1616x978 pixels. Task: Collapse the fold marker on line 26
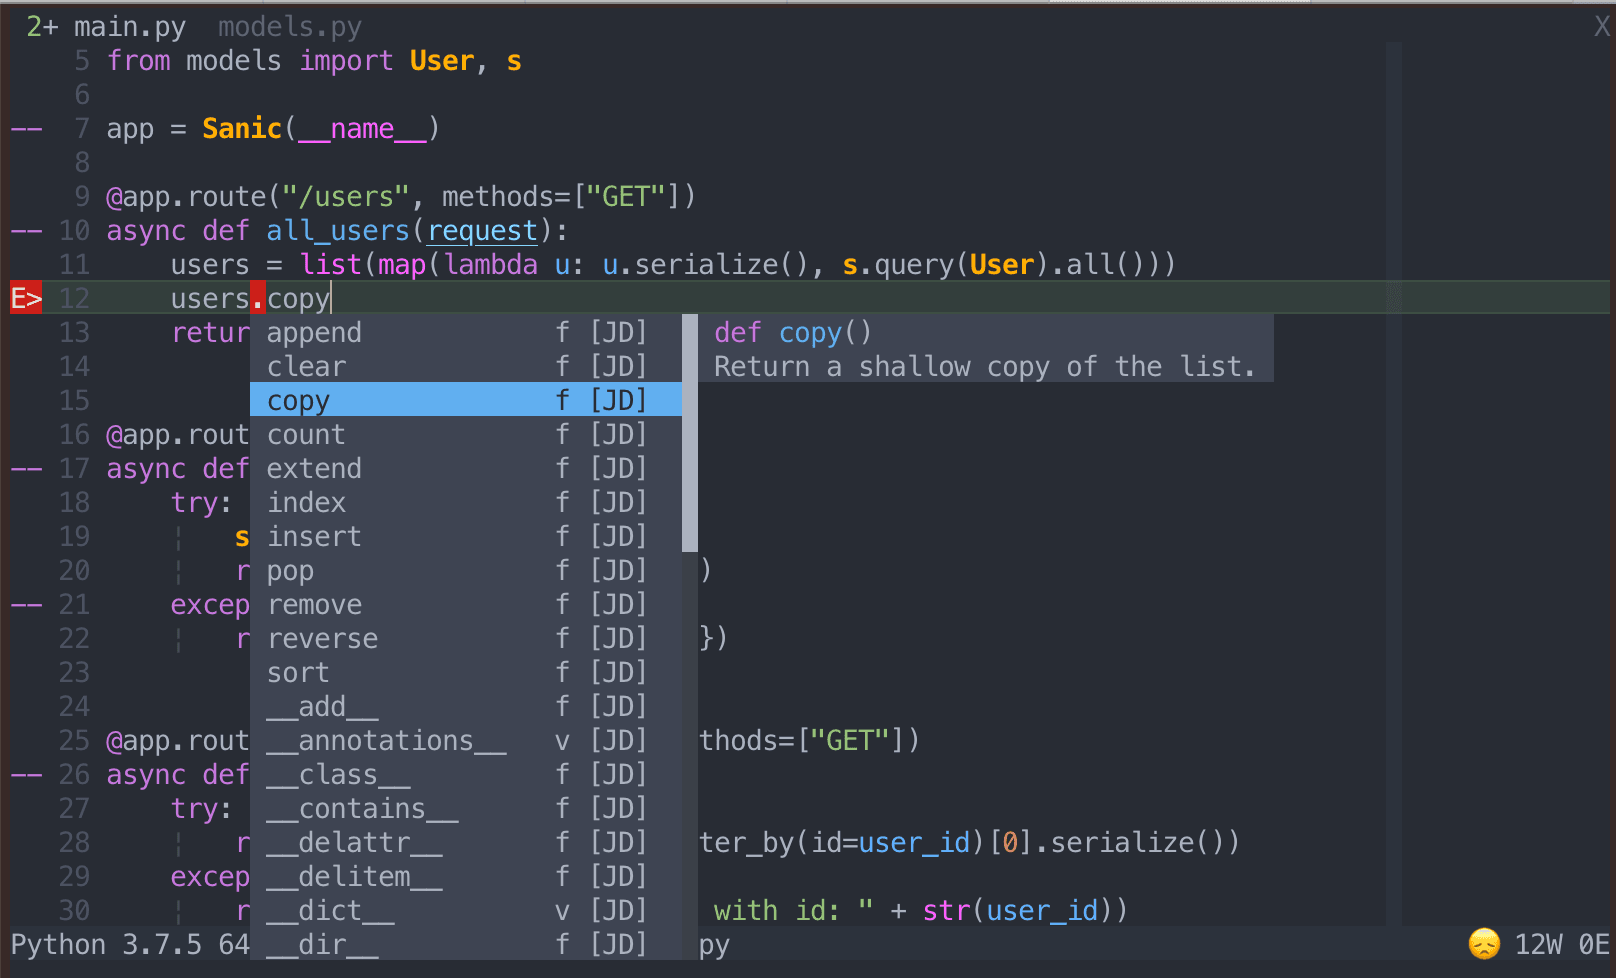coord(26,774)
